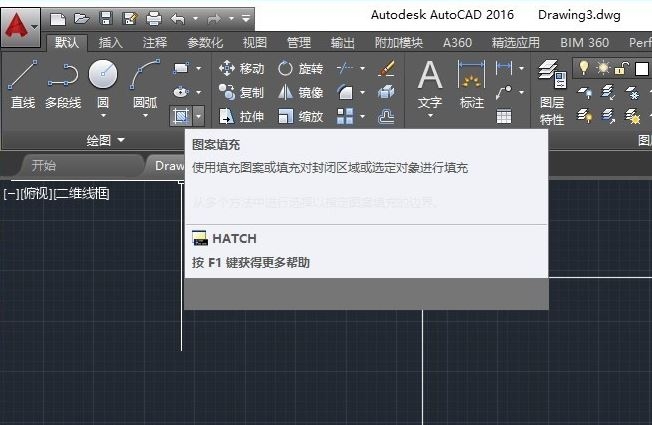
Task: Open the AutoCAD application menu logo
Action: tap(20, 26)
